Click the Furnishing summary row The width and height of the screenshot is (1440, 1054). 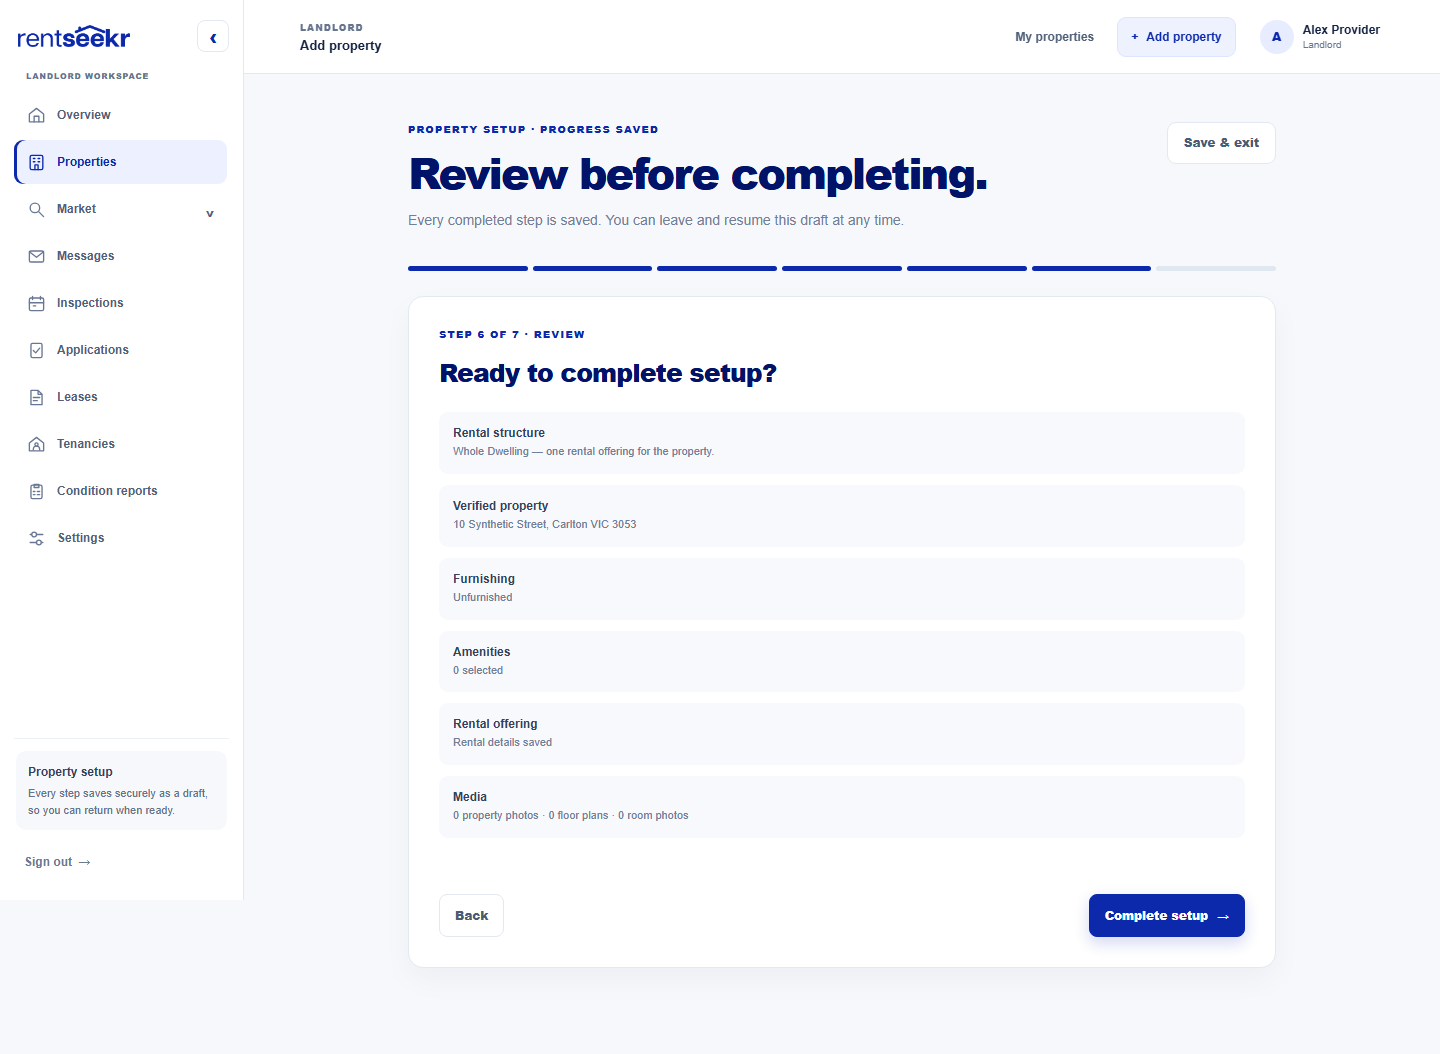tap(842, 588)
